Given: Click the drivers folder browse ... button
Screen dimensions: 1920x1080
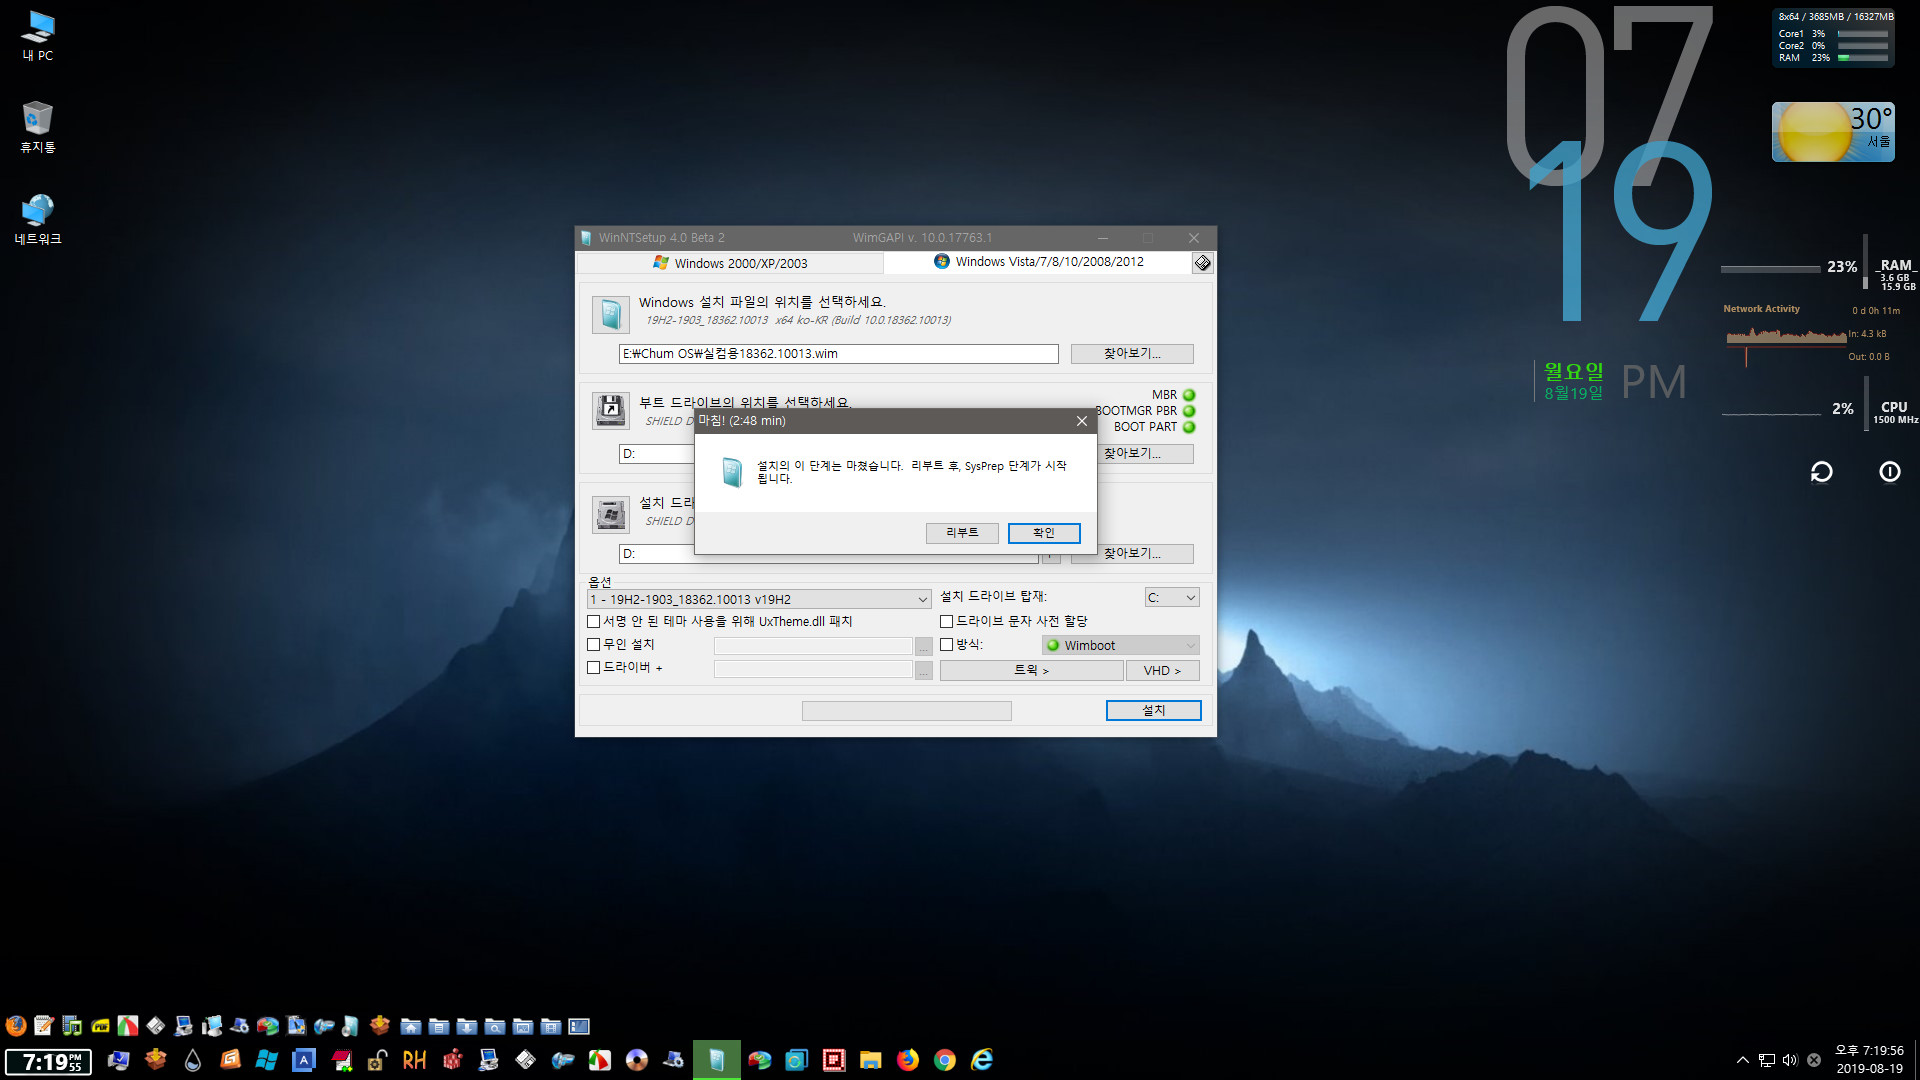Looking at the screenshot, I should click(x=924, y=670).
